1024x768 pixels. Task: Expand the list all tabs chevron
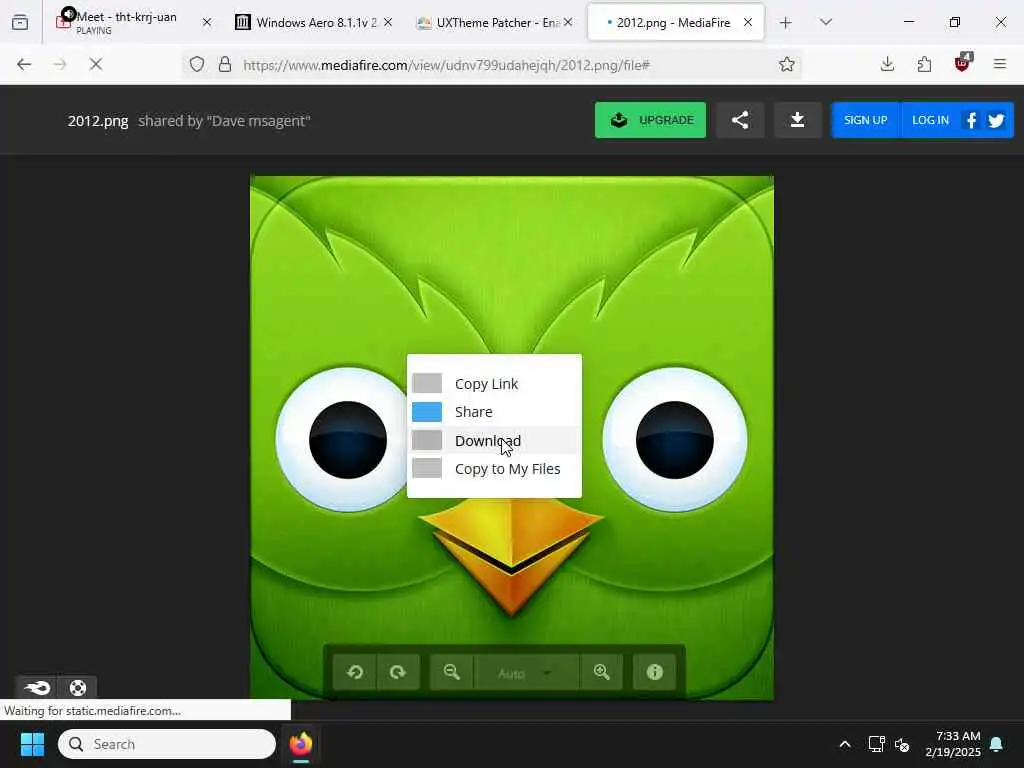[x=825, y=22]
